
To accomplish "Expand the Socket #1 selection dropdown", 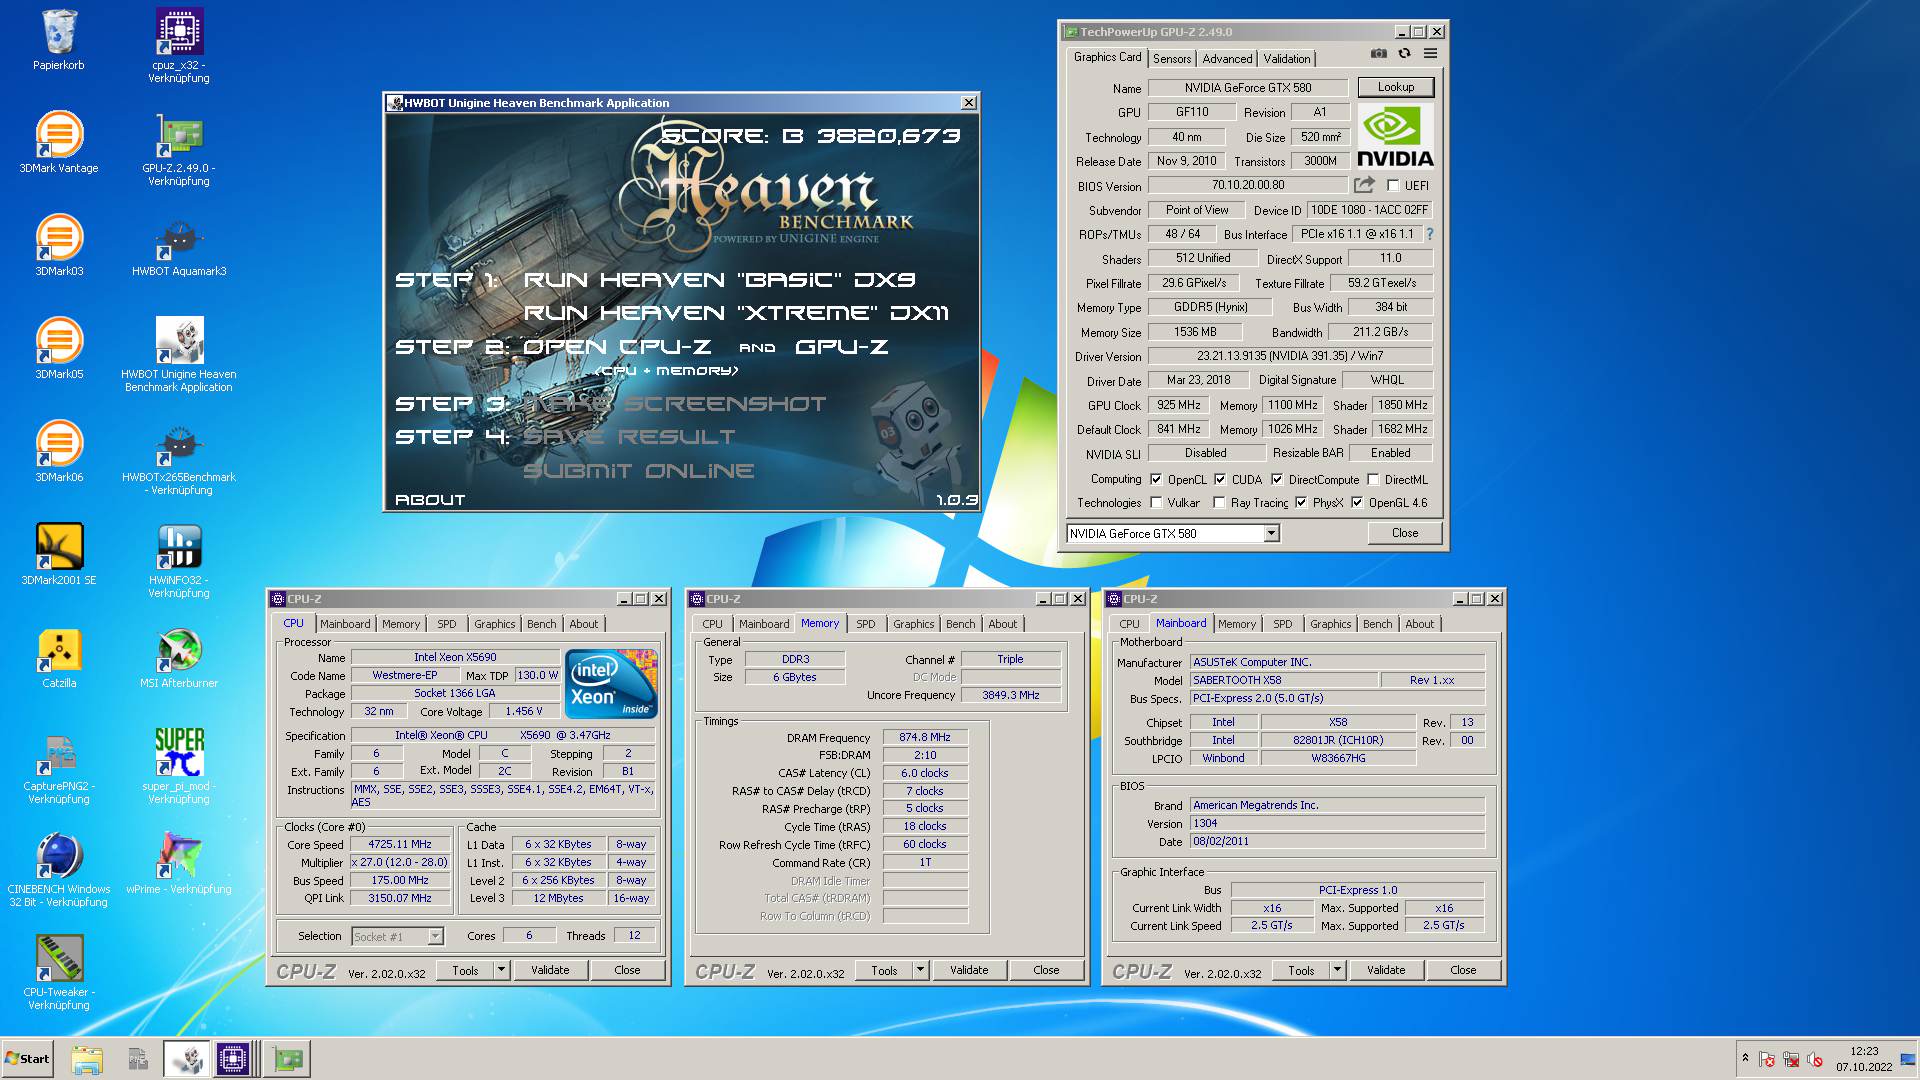I will pos(435,937).
